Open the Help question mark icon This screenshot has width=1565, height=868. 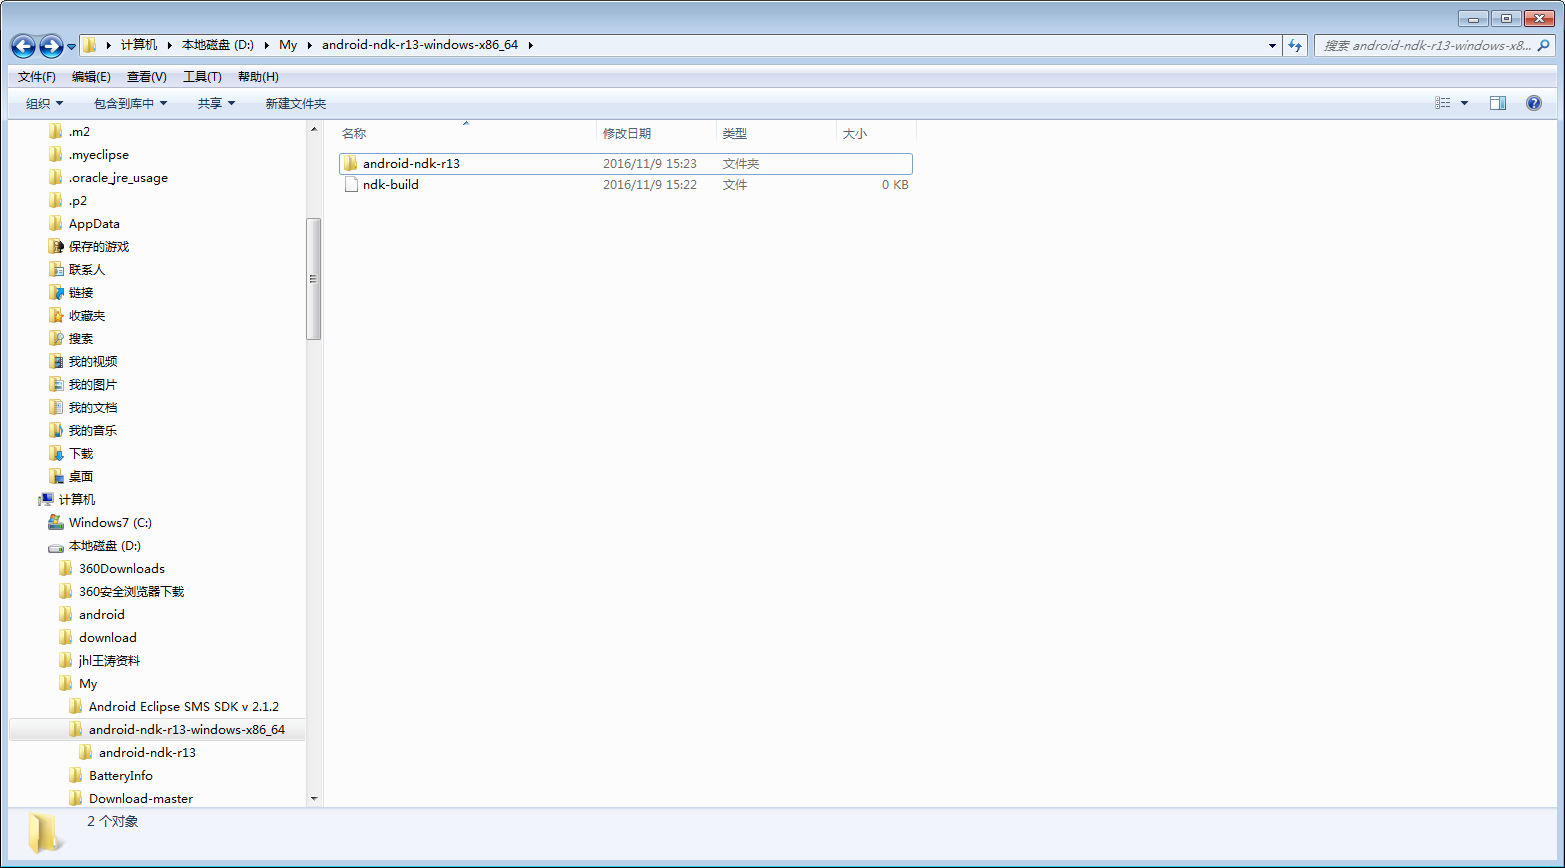1534,103
